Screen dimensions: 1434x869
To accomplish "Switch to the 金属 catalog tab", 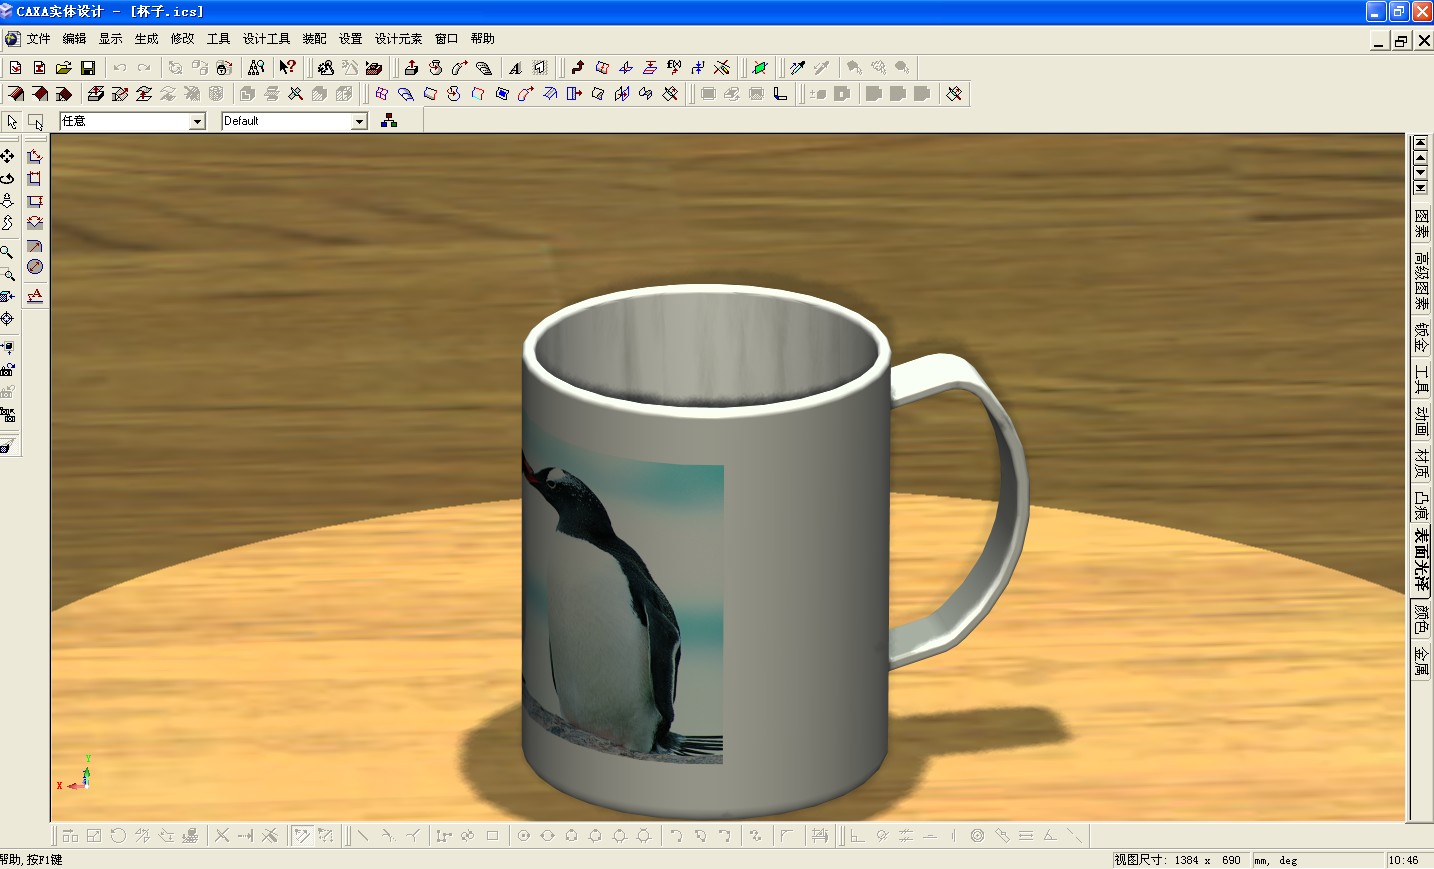I will pos(1421,660).
